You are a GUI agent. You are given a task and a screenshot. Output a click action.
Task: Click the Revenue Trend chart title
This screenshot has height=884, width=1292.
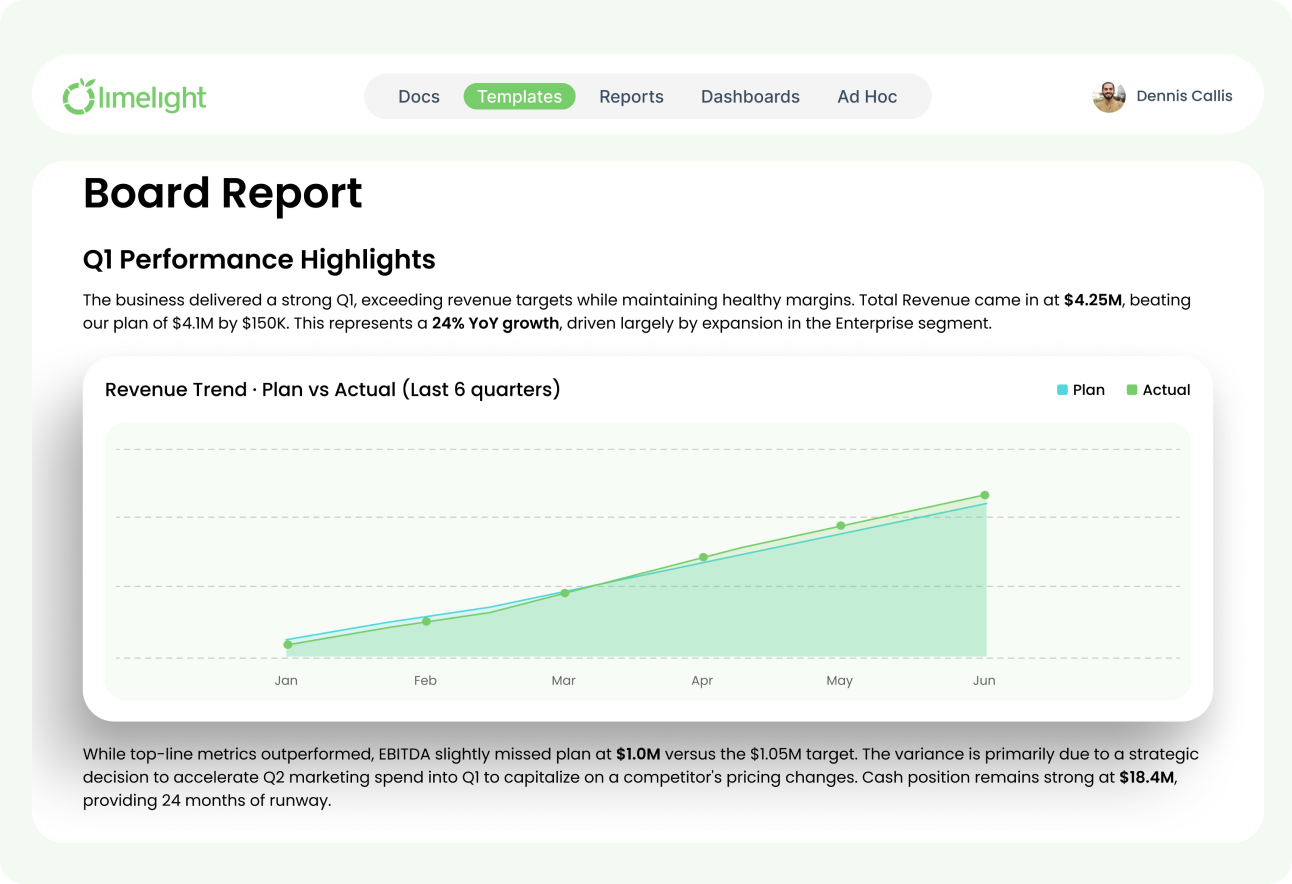[333, 390]
